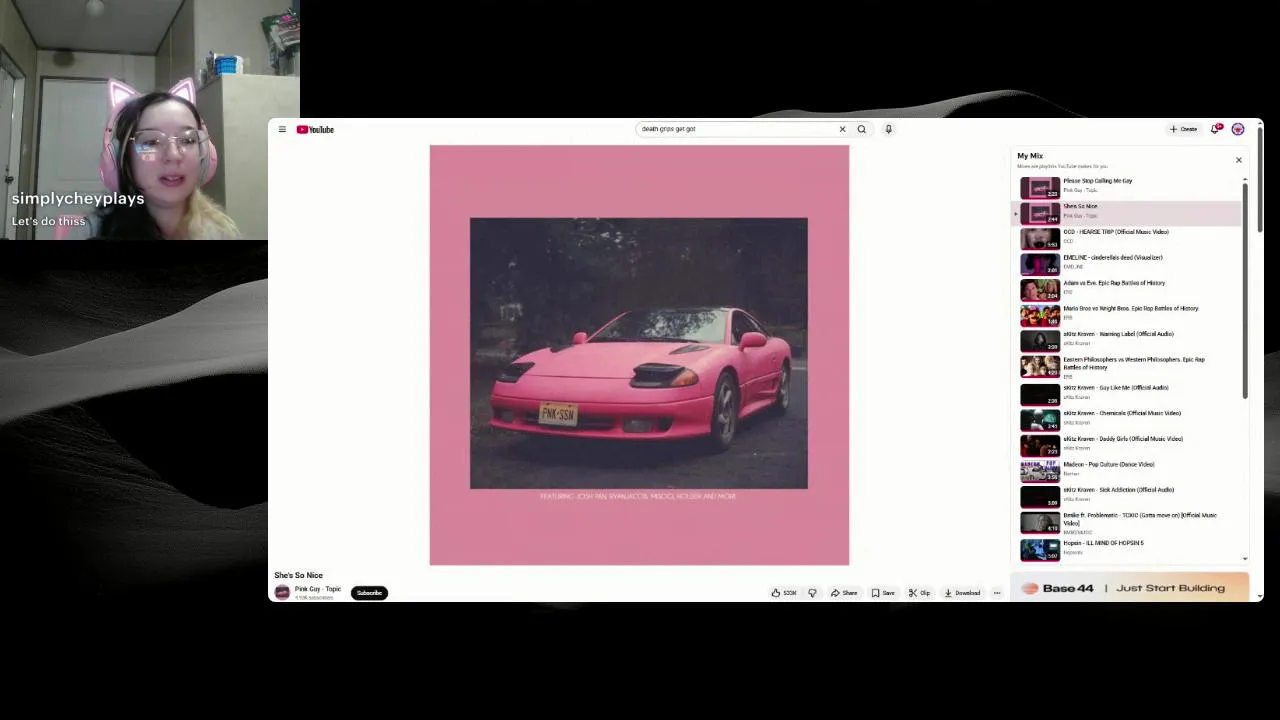Play 'OCD - HEARSE TRIP (Official Music Video)'

point(1128,237)
